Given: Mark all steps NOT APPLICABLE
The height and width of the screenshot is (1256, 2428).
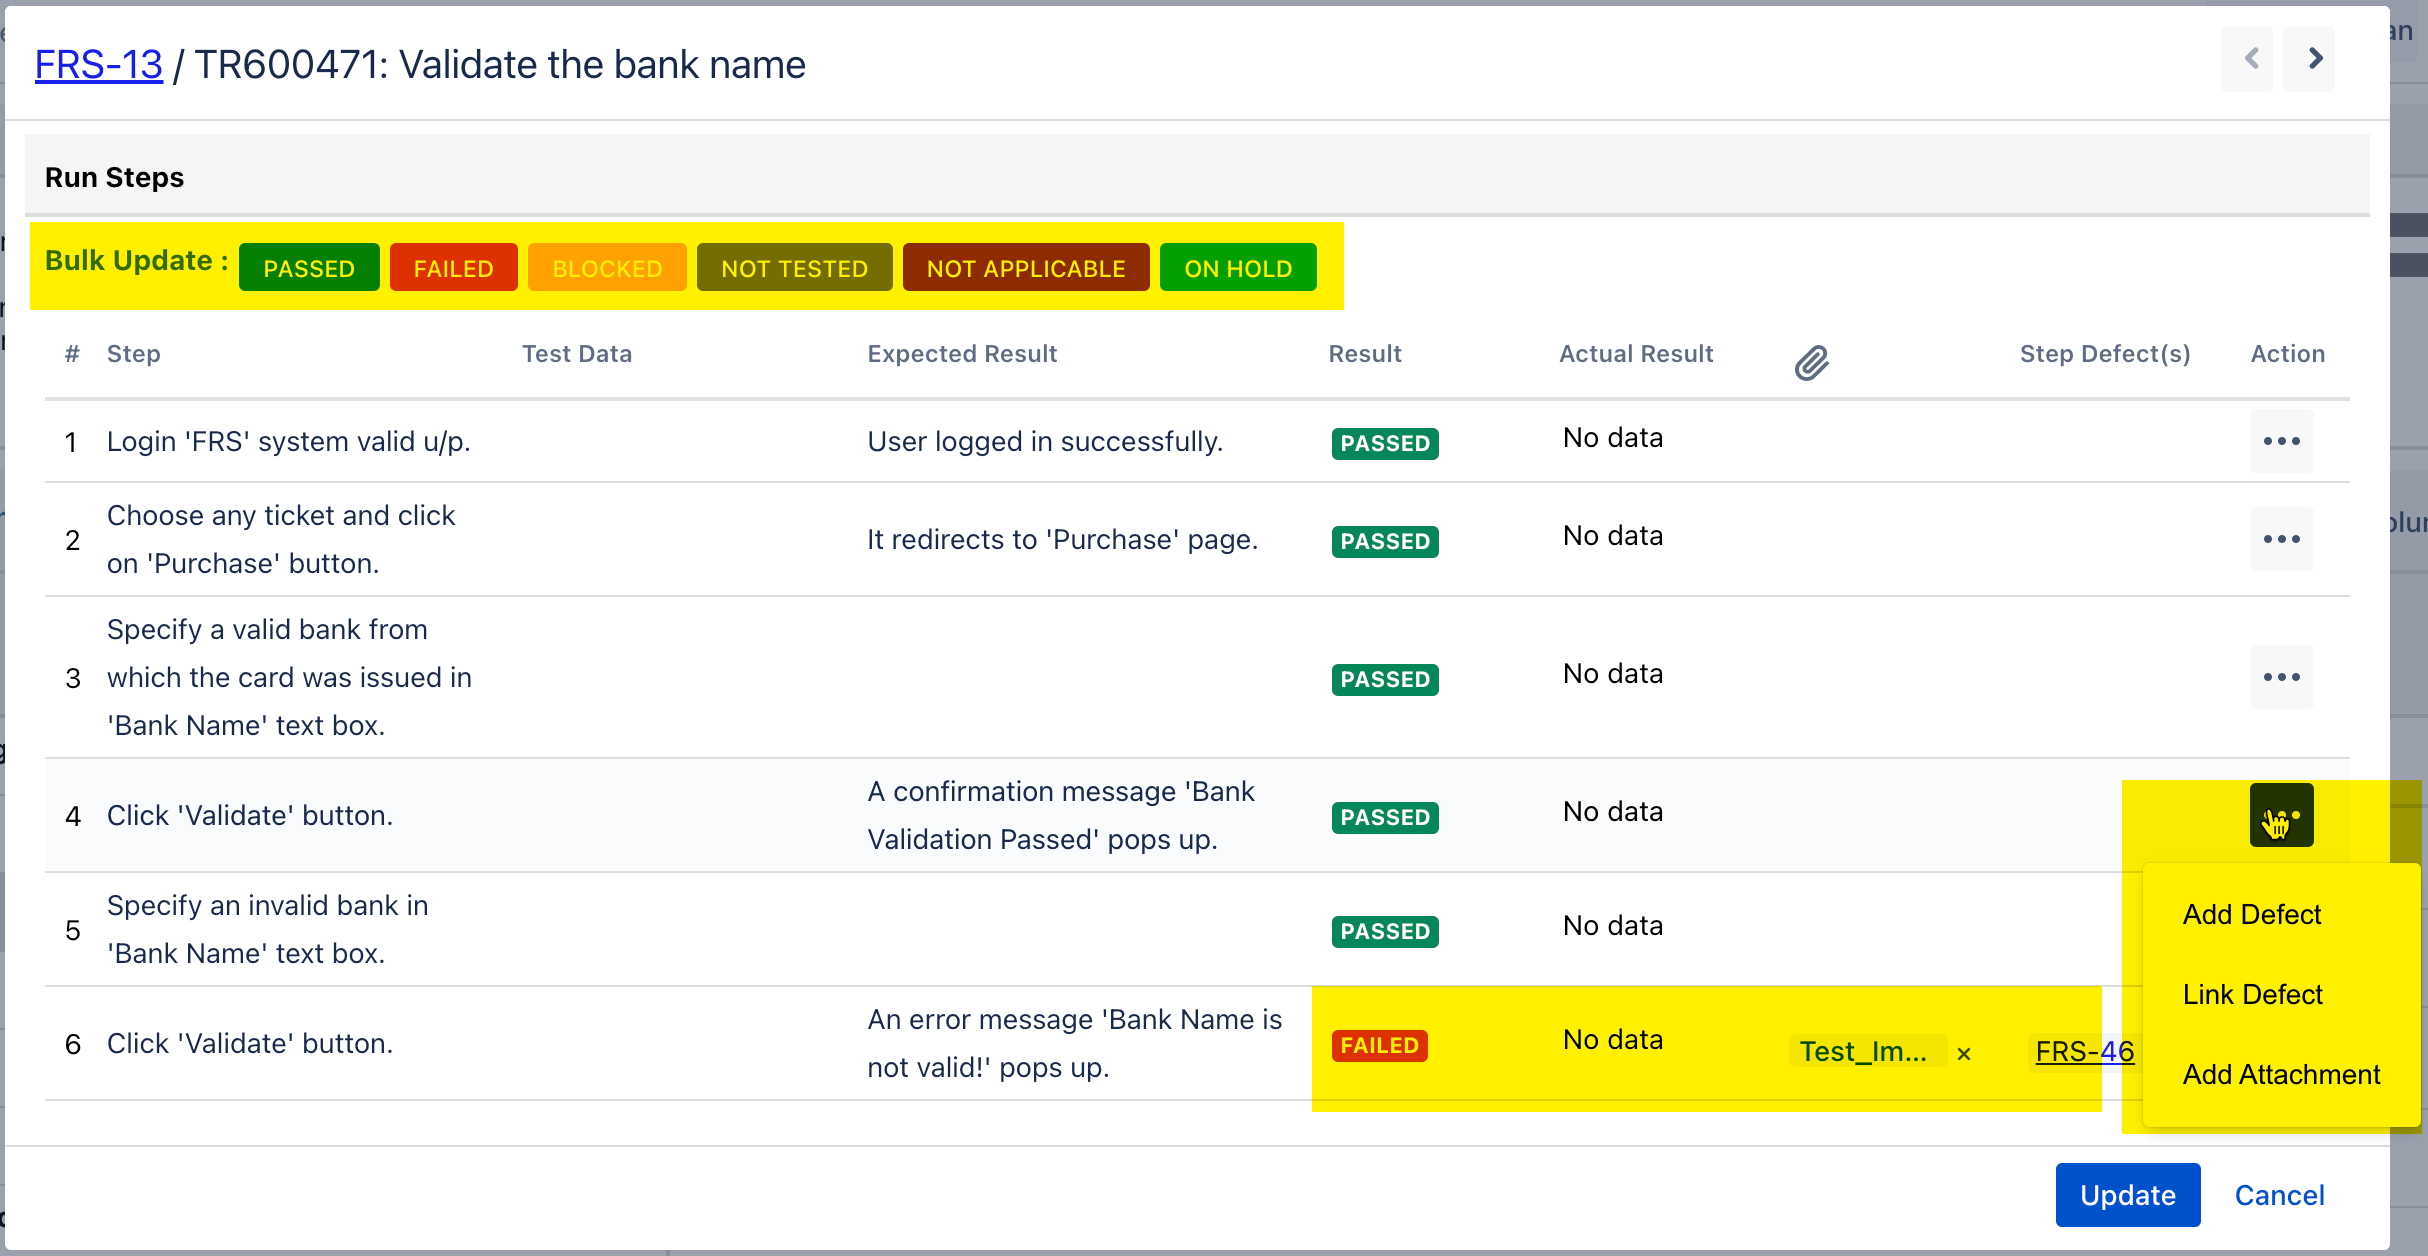Looking at the screenshot, I should [1025, 268].
